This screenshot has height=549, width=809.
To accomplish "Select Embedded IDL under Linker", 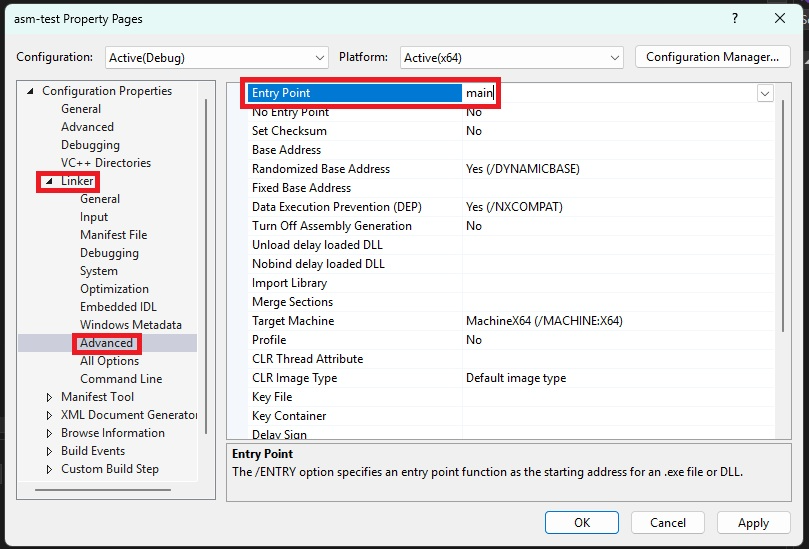I will tap(118, 307).
